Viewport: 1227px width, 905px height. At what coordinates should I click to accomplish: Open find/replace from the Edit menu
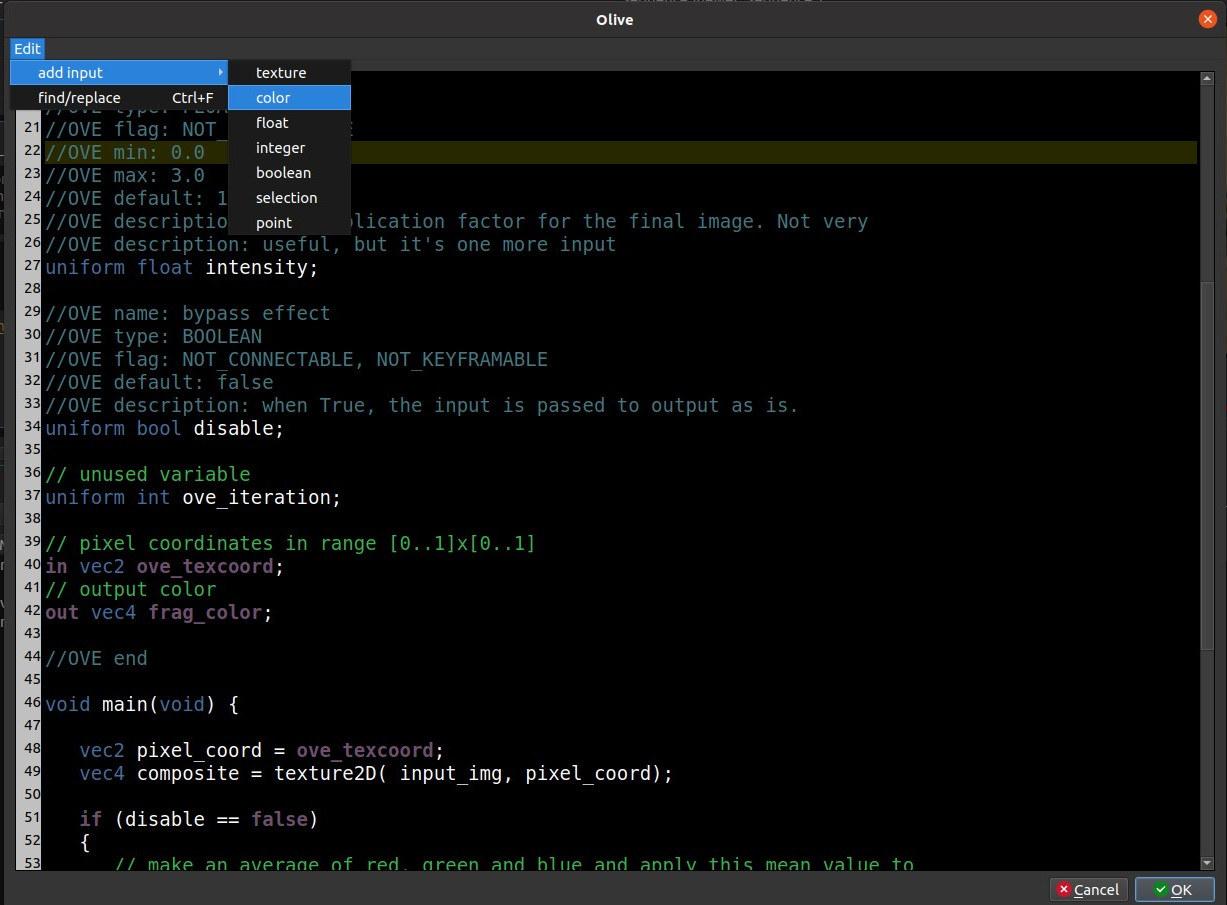pos(79,97)
